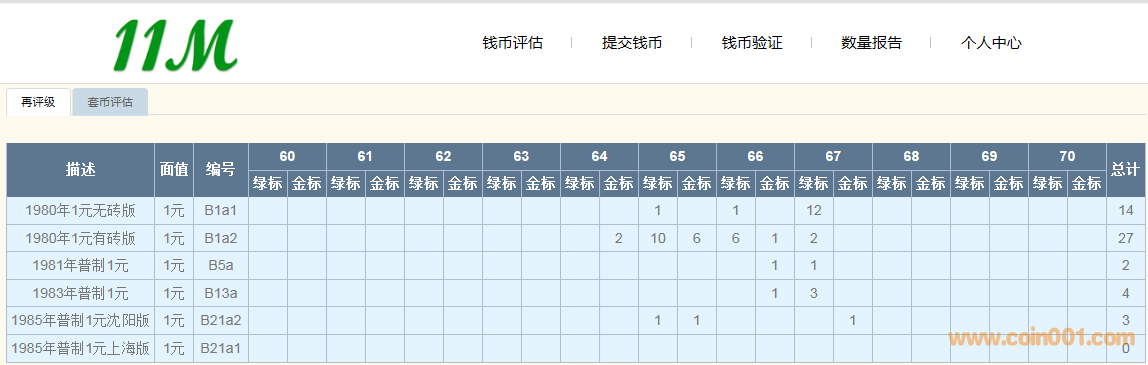Click the 1985年普制1元上海版 row description
The width and height of the screenshot is (1148, 365).
click(81, 348)
